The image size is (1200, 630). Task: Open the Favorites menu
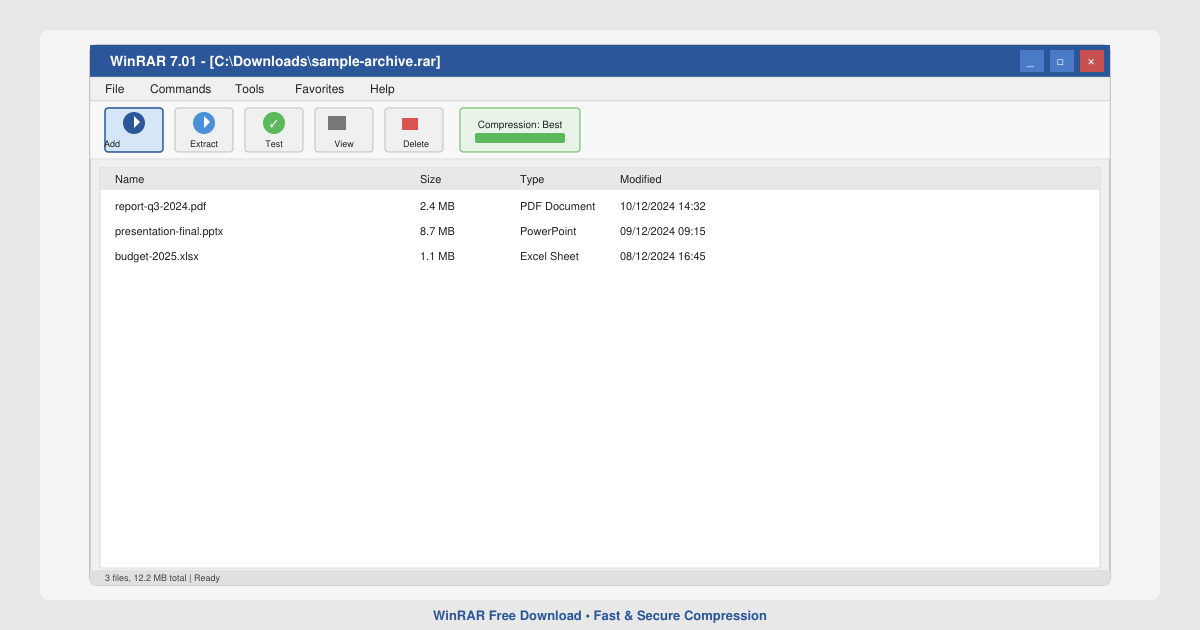point(320,89)
